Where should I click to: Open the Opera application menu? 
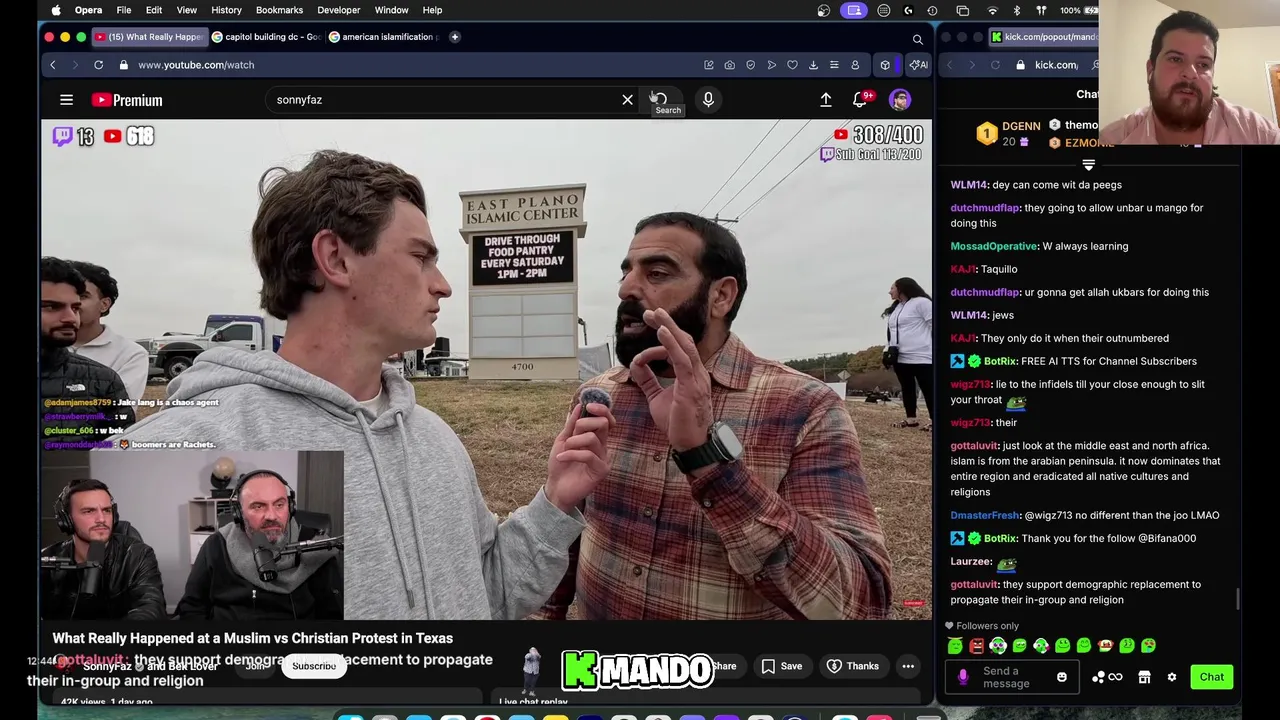pos(88,10)
